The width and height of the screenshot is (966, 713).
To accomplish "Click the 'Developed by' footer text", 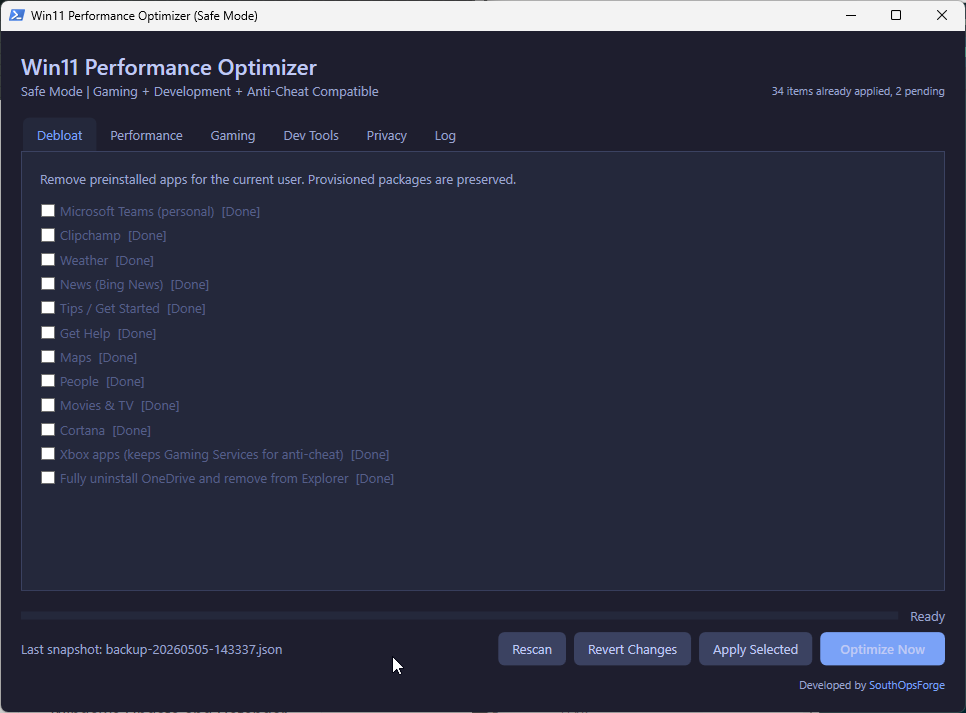I will point(832,685).
